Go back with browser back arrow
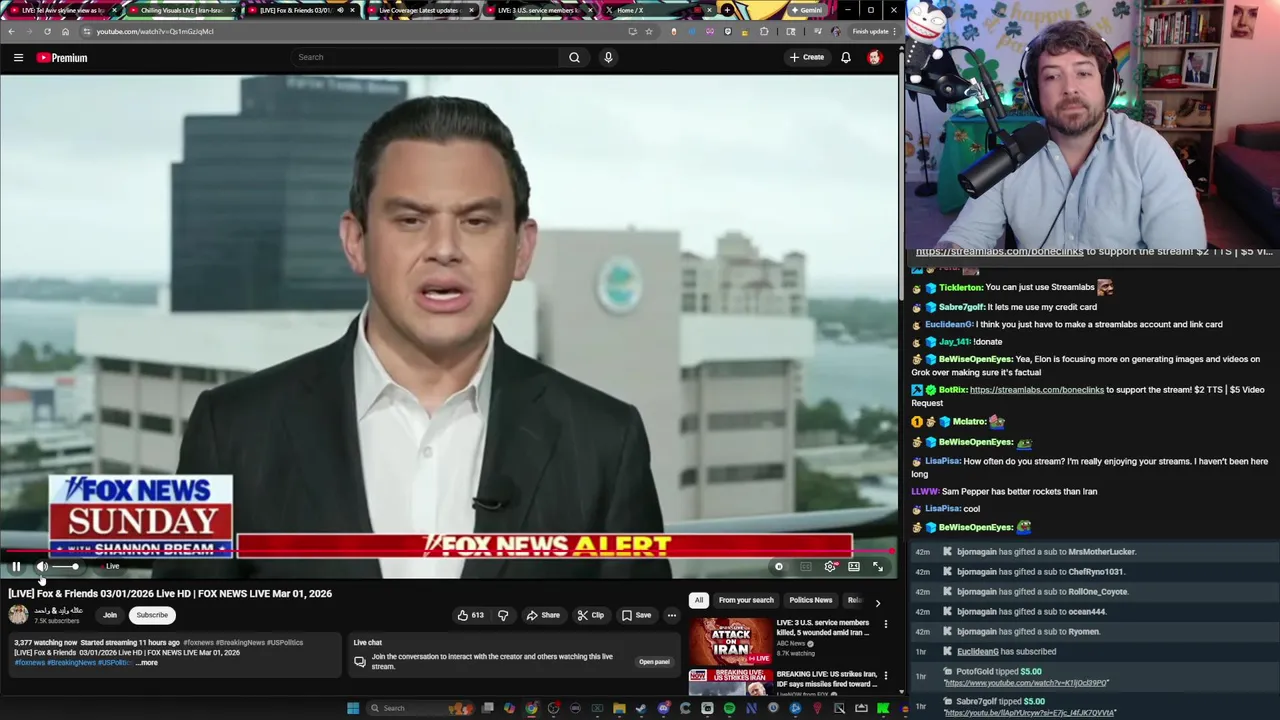 (x=11, y=31)
